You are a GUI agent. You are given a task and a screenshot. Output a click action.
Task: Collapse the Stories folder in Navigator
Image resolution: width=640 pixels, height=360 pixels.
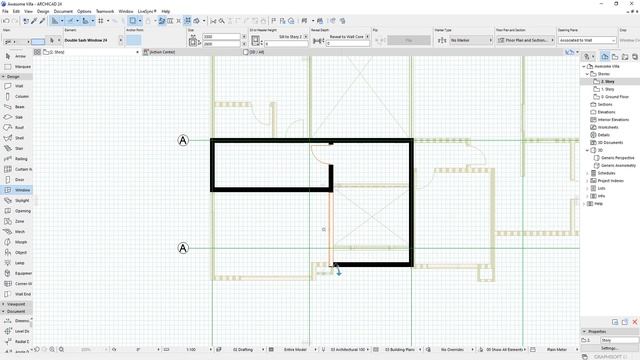coord(587,74)
